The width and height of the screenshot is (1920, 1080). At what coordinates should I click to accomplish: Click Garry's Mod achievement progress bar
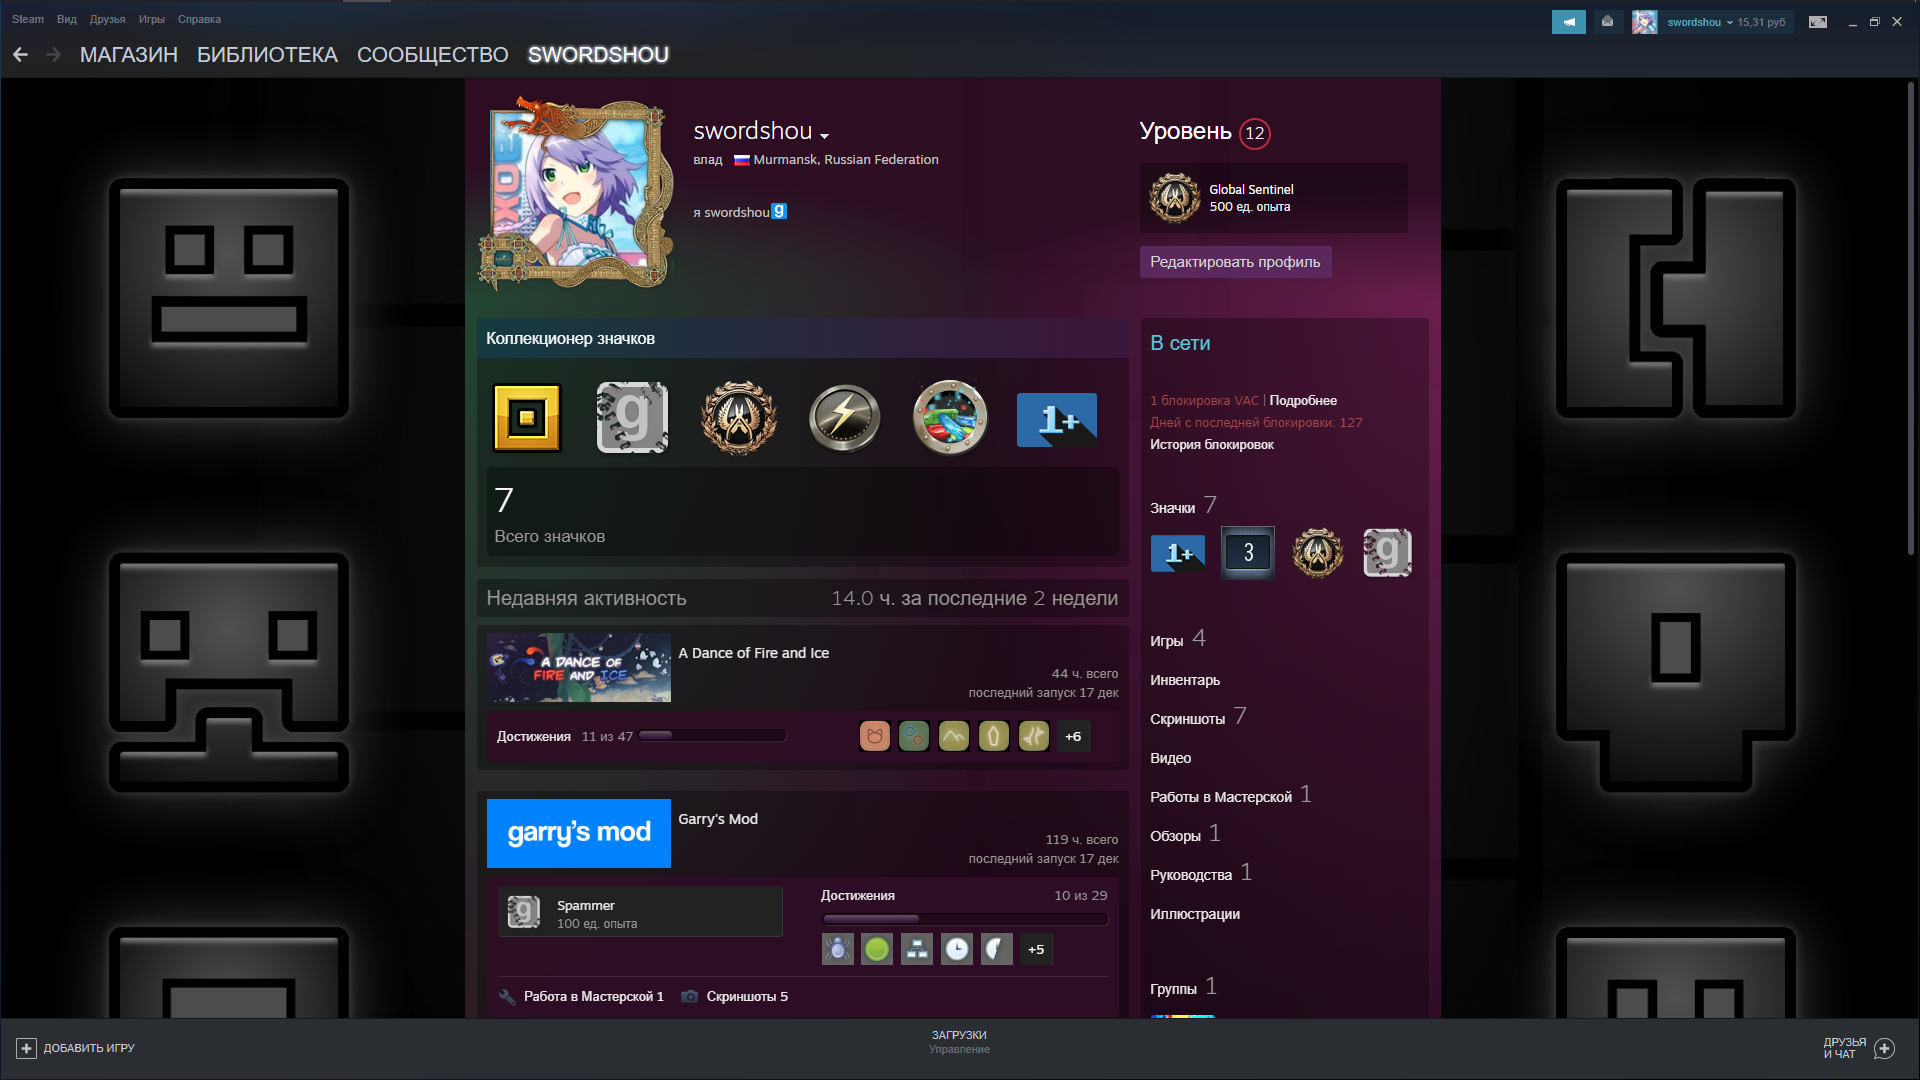965,919
